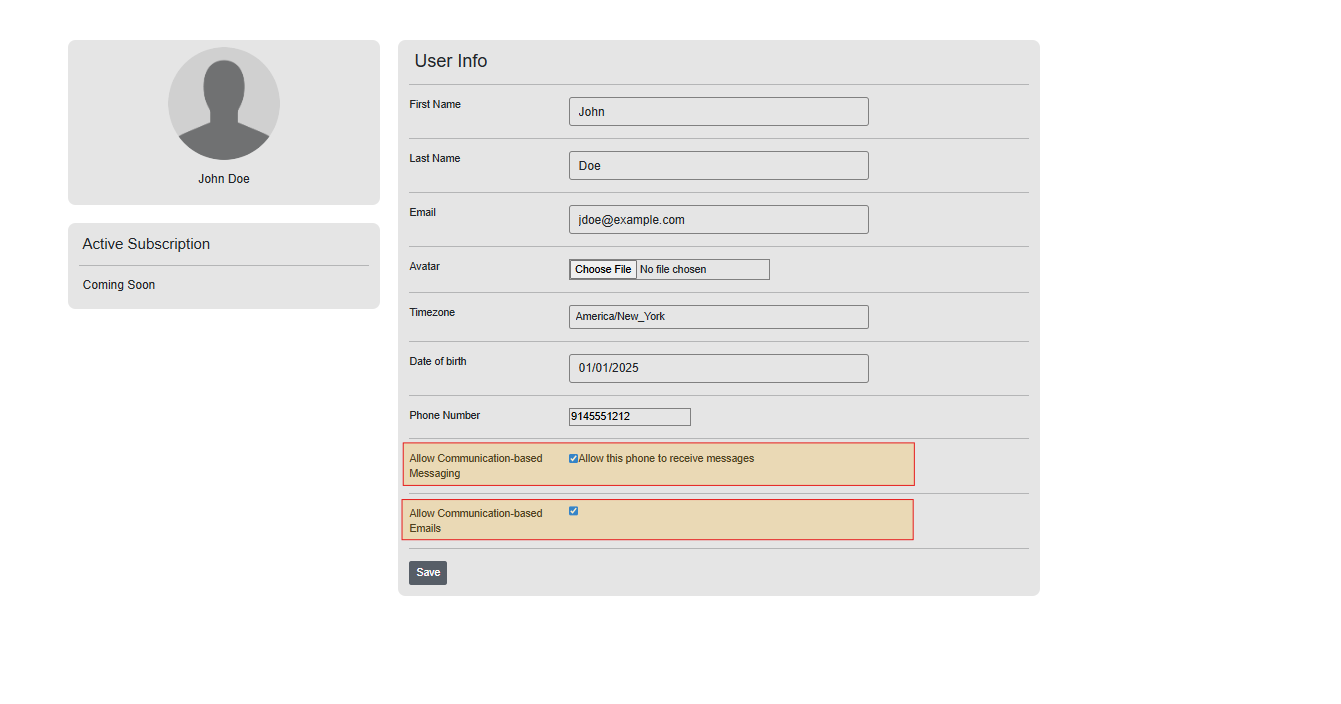Screen dimensions: 1341x704
Task: Click the John Doe name under the avatar
Action: point(224,179)
